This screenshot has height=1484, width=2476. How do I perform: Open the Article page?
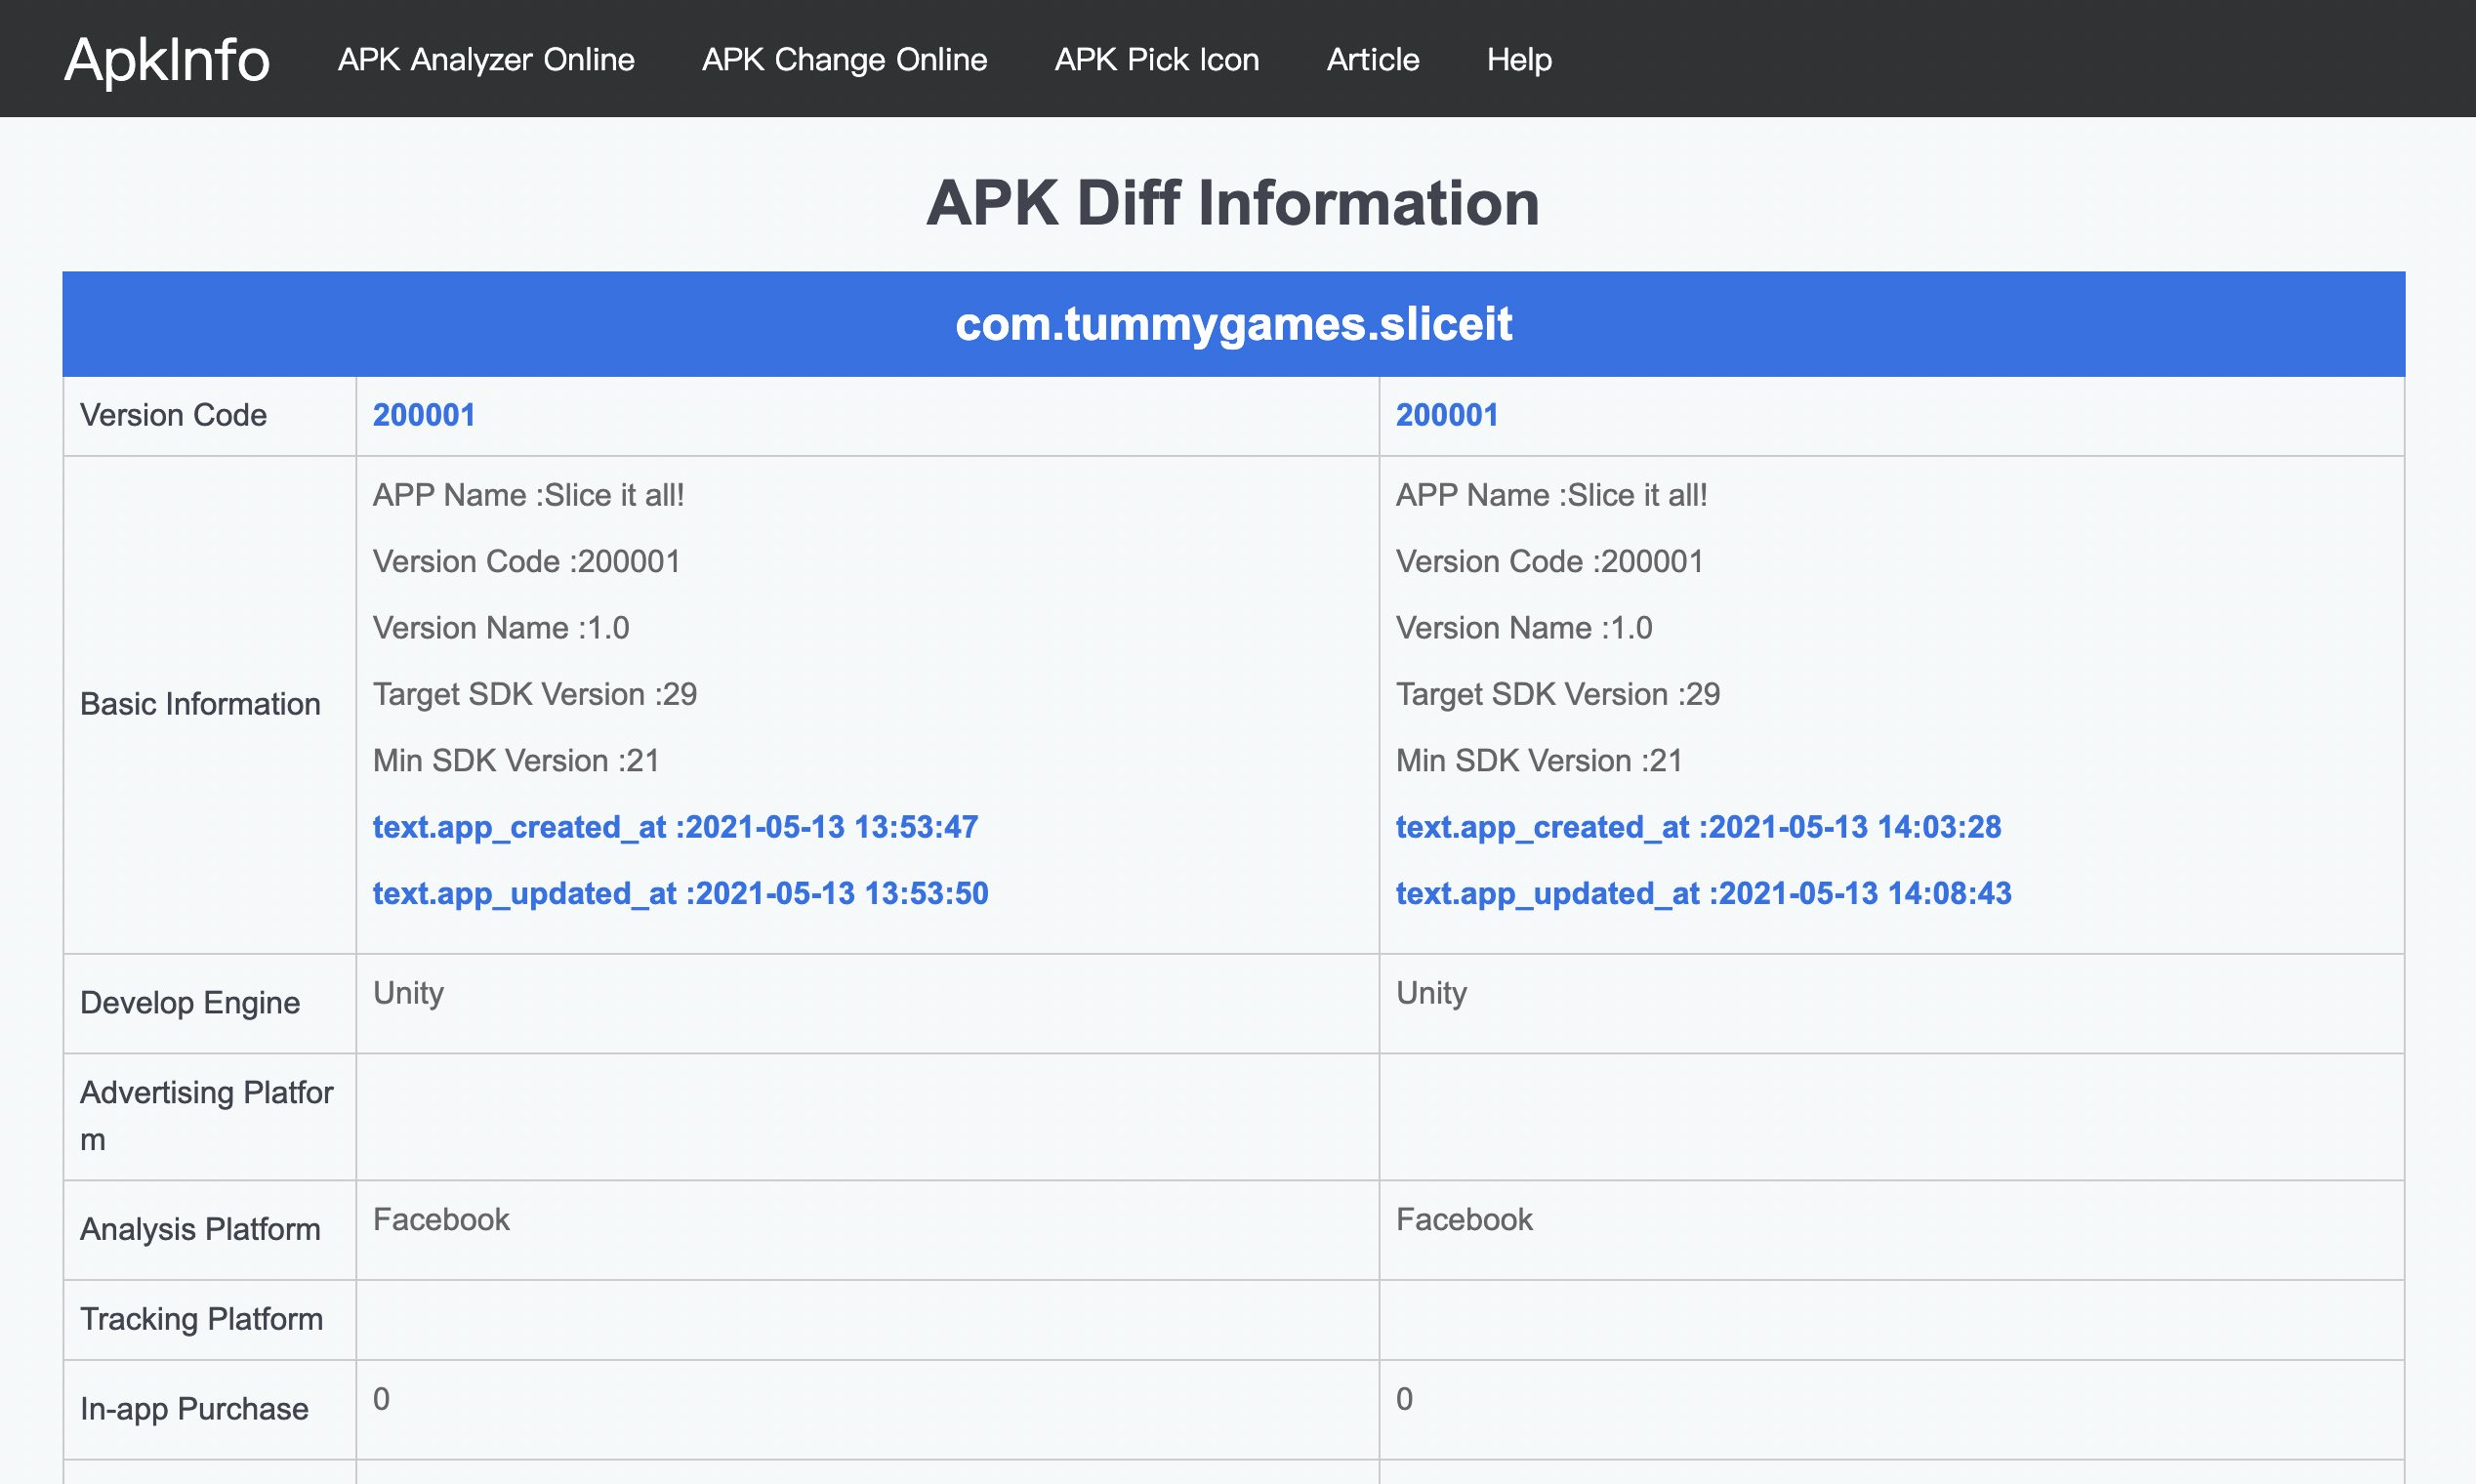click(1372, 60)
